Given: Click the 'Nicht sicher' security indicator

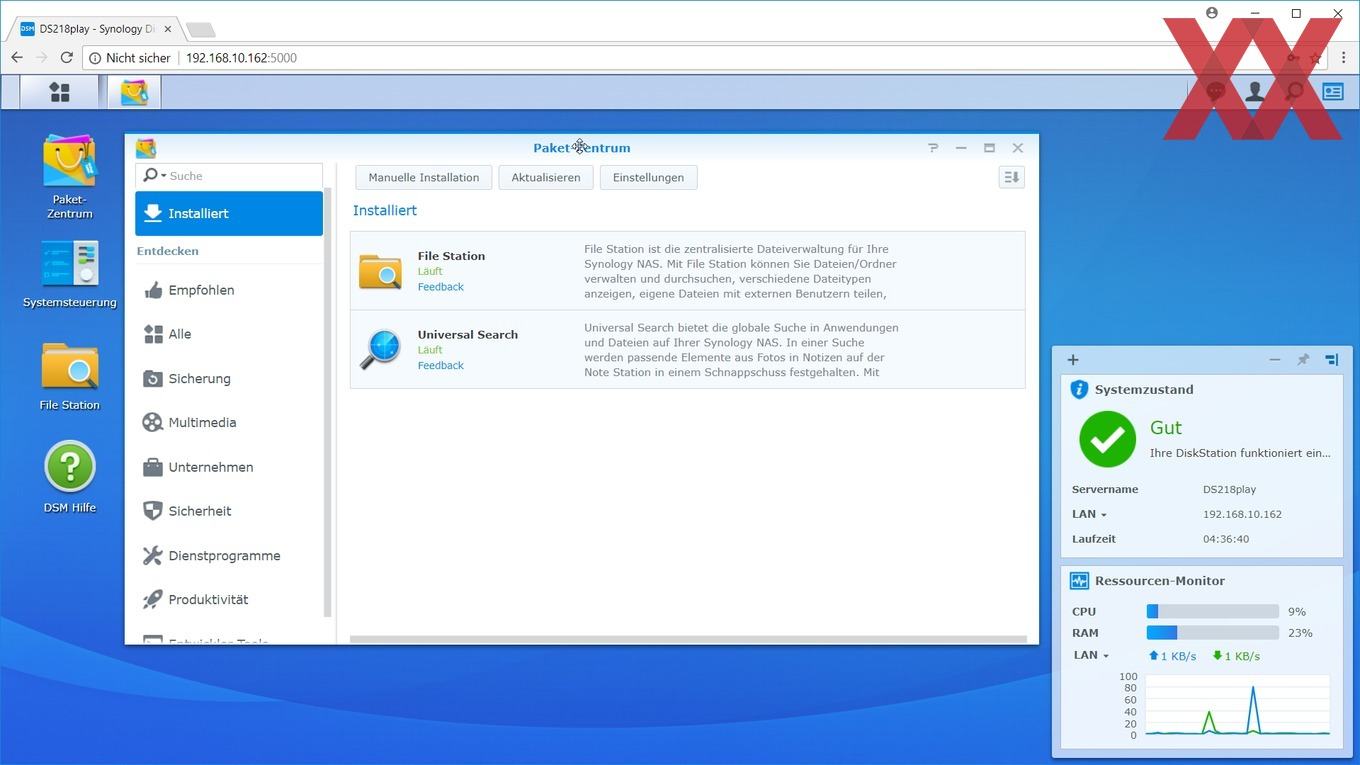Looking at the screenshot, I should tap(130, 58).
